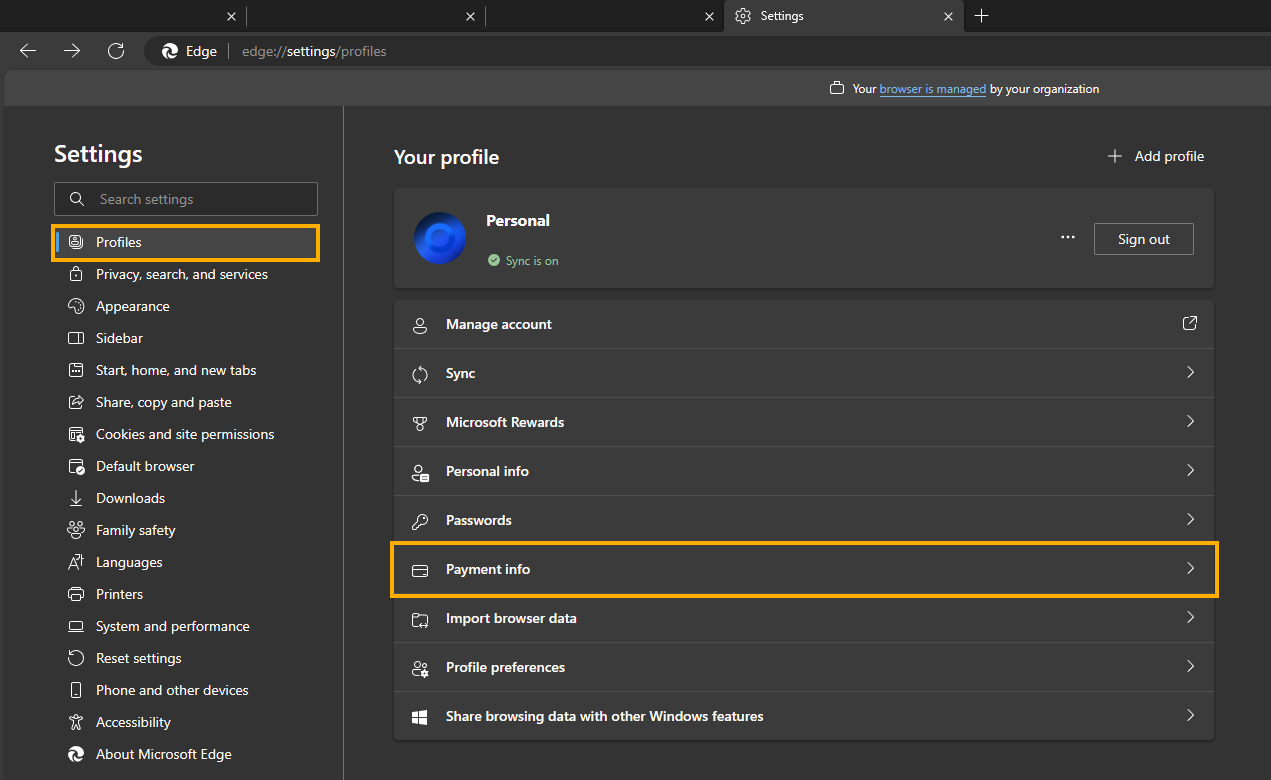Click the Privacy lock icon in sidebar
The image size is (1271, 780).
tap(76, 274)
